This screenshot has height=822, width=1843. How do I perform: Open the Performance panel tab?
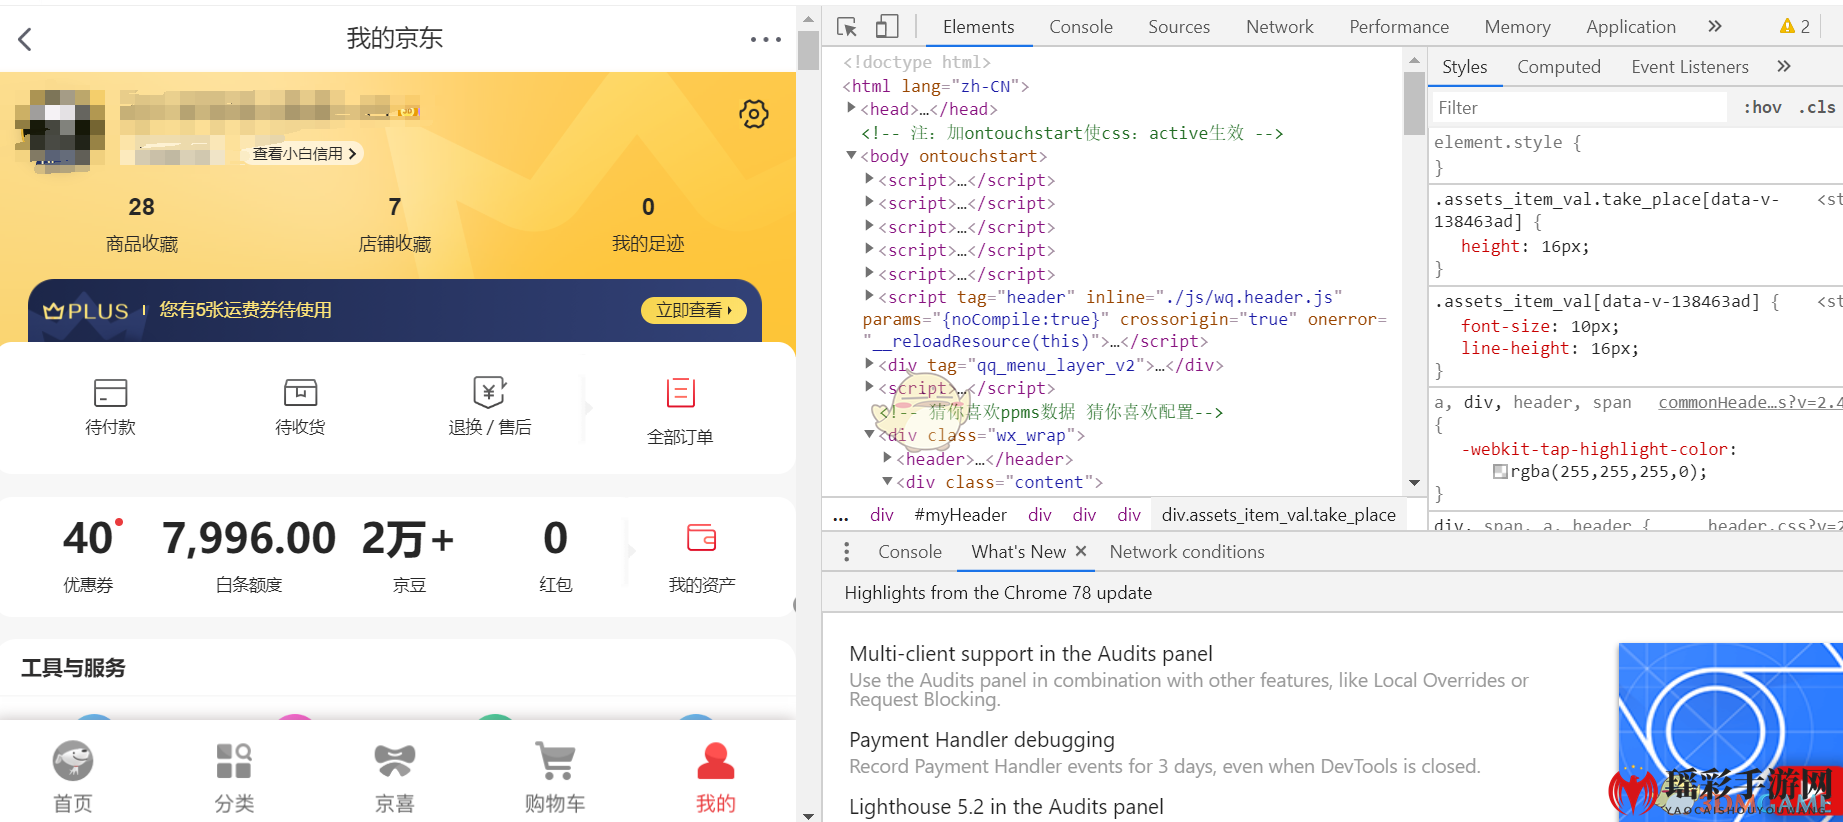point(1399,27)
